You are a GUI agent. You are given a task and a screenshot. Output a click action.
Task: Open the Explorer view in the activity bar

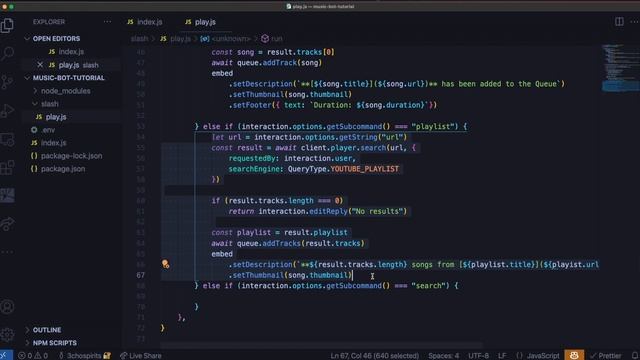pyautogui.click(x=7, y=25)
